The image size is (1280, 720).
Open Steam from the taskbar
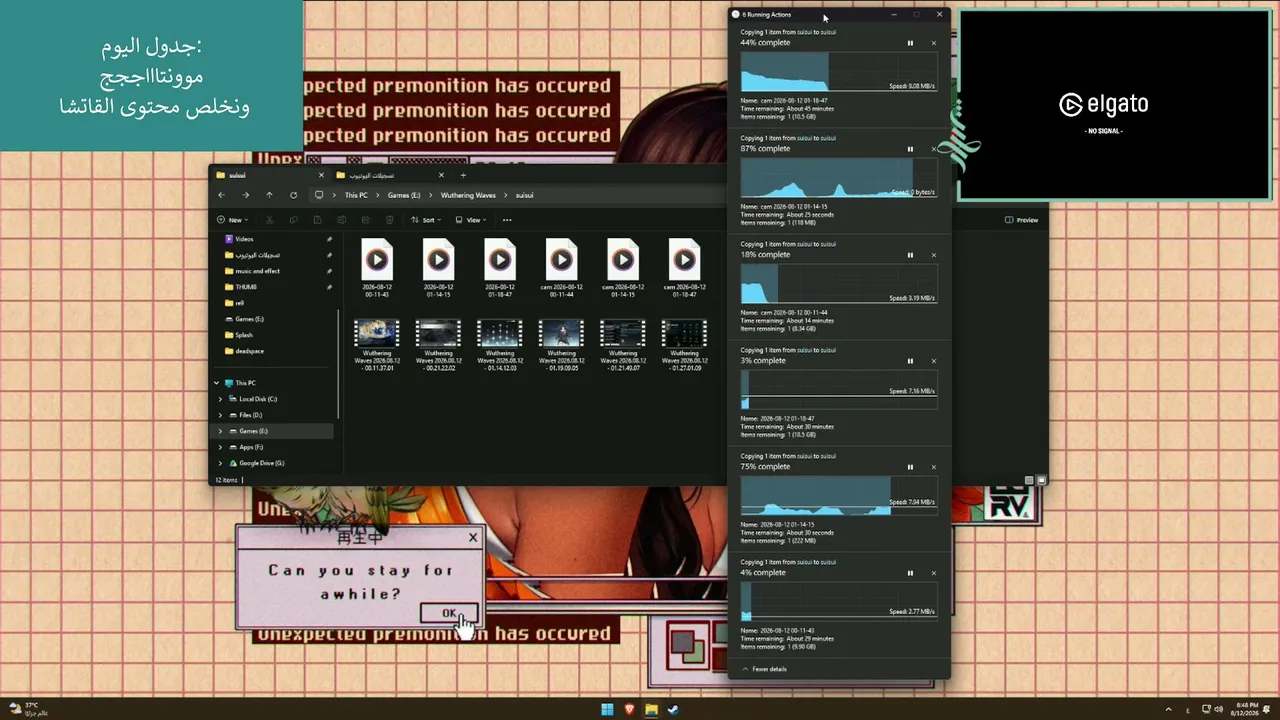673,710
